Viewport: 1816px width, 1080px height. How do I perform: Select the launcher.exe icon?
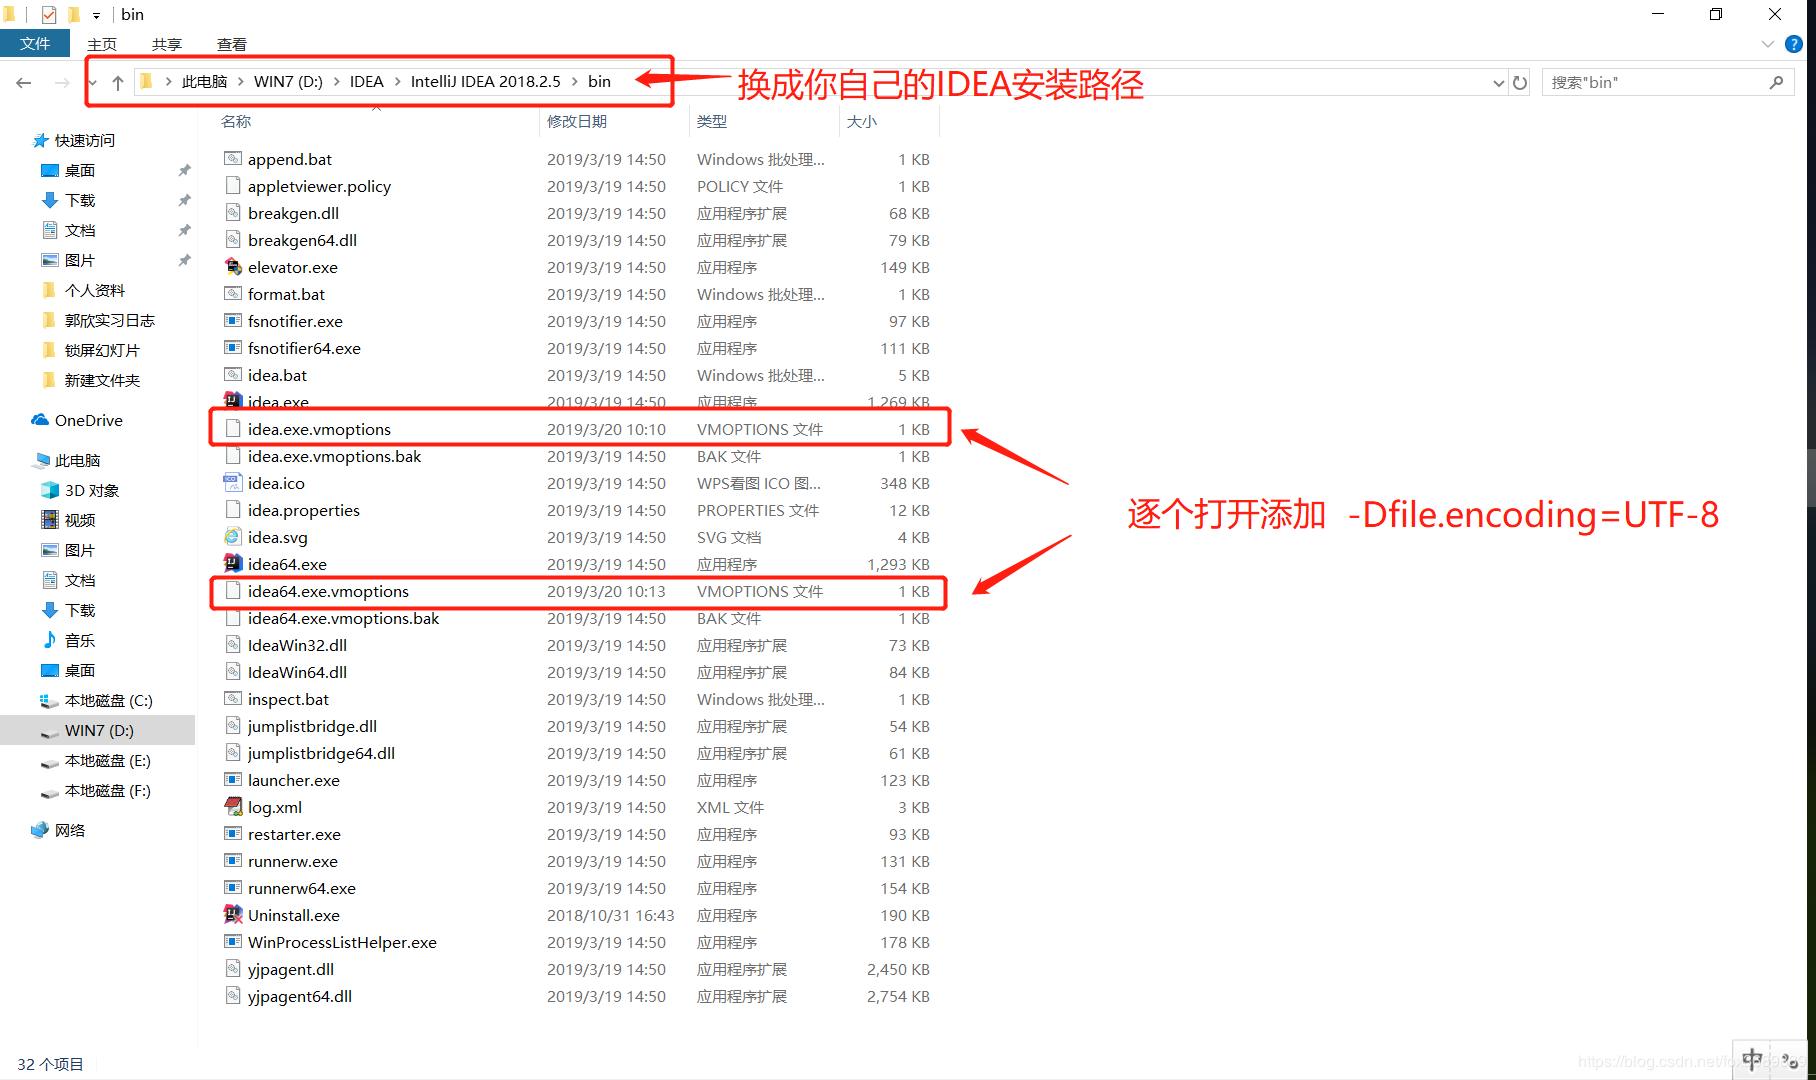(x=233, y=779)
